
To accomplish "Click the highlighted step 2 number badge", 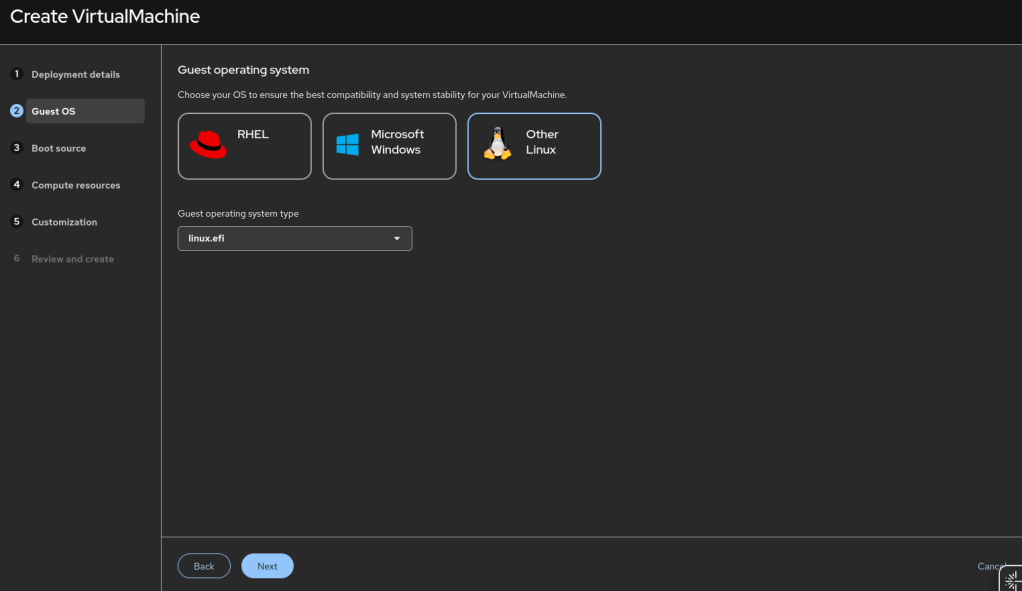I will (x=17, y=111).
